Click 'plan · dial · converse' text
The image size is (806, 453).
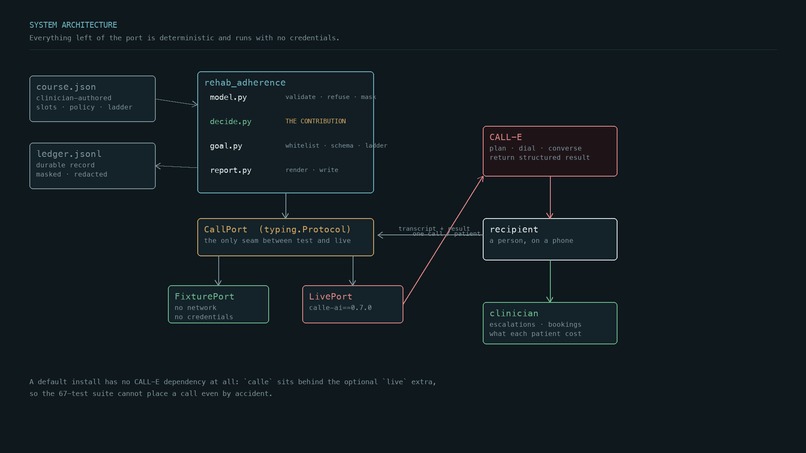pos(535,148)
